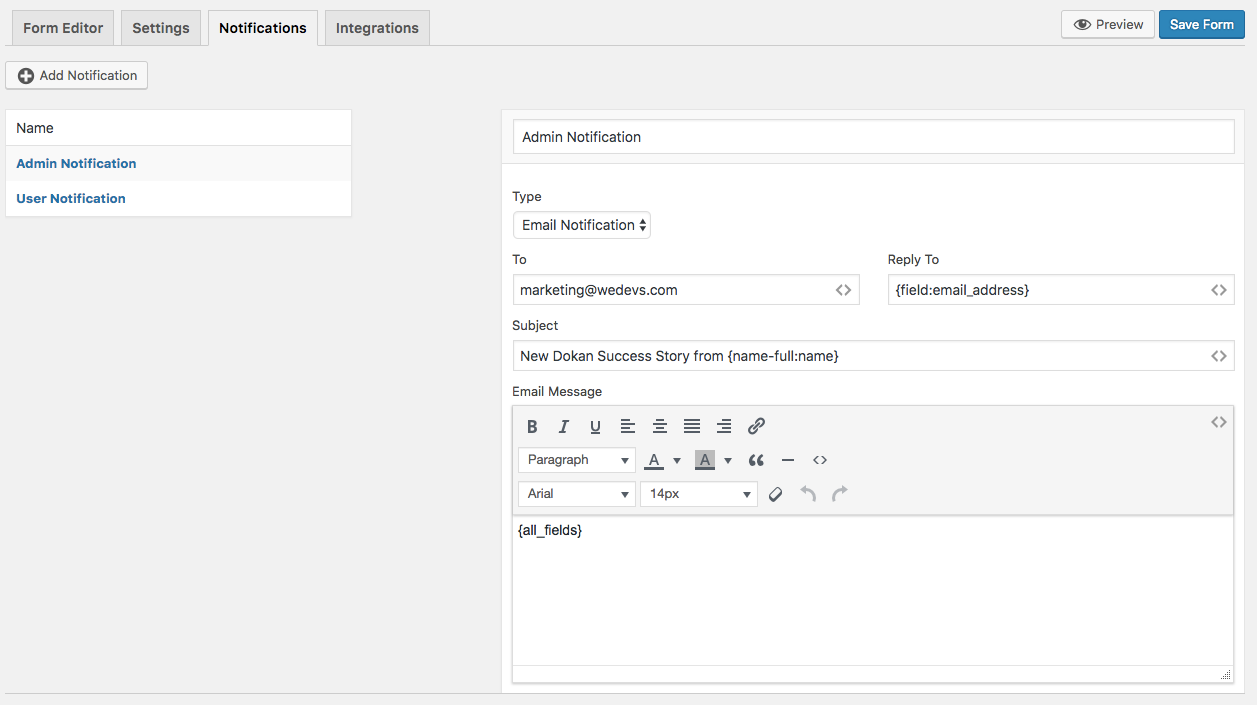
Task: Click into the email message body
Action: (x=872, y=590)
